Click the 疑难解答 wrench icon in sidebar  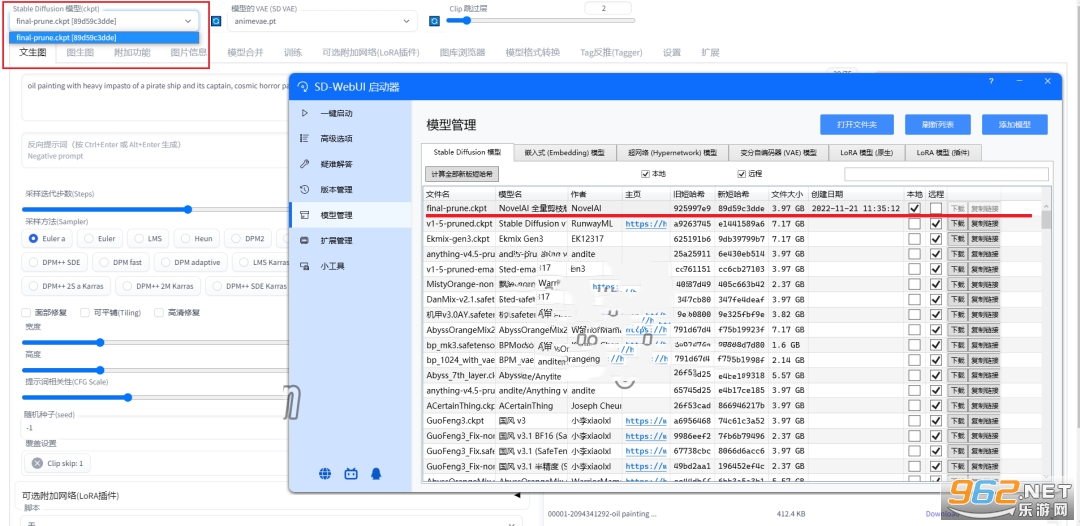click(304, 164)
